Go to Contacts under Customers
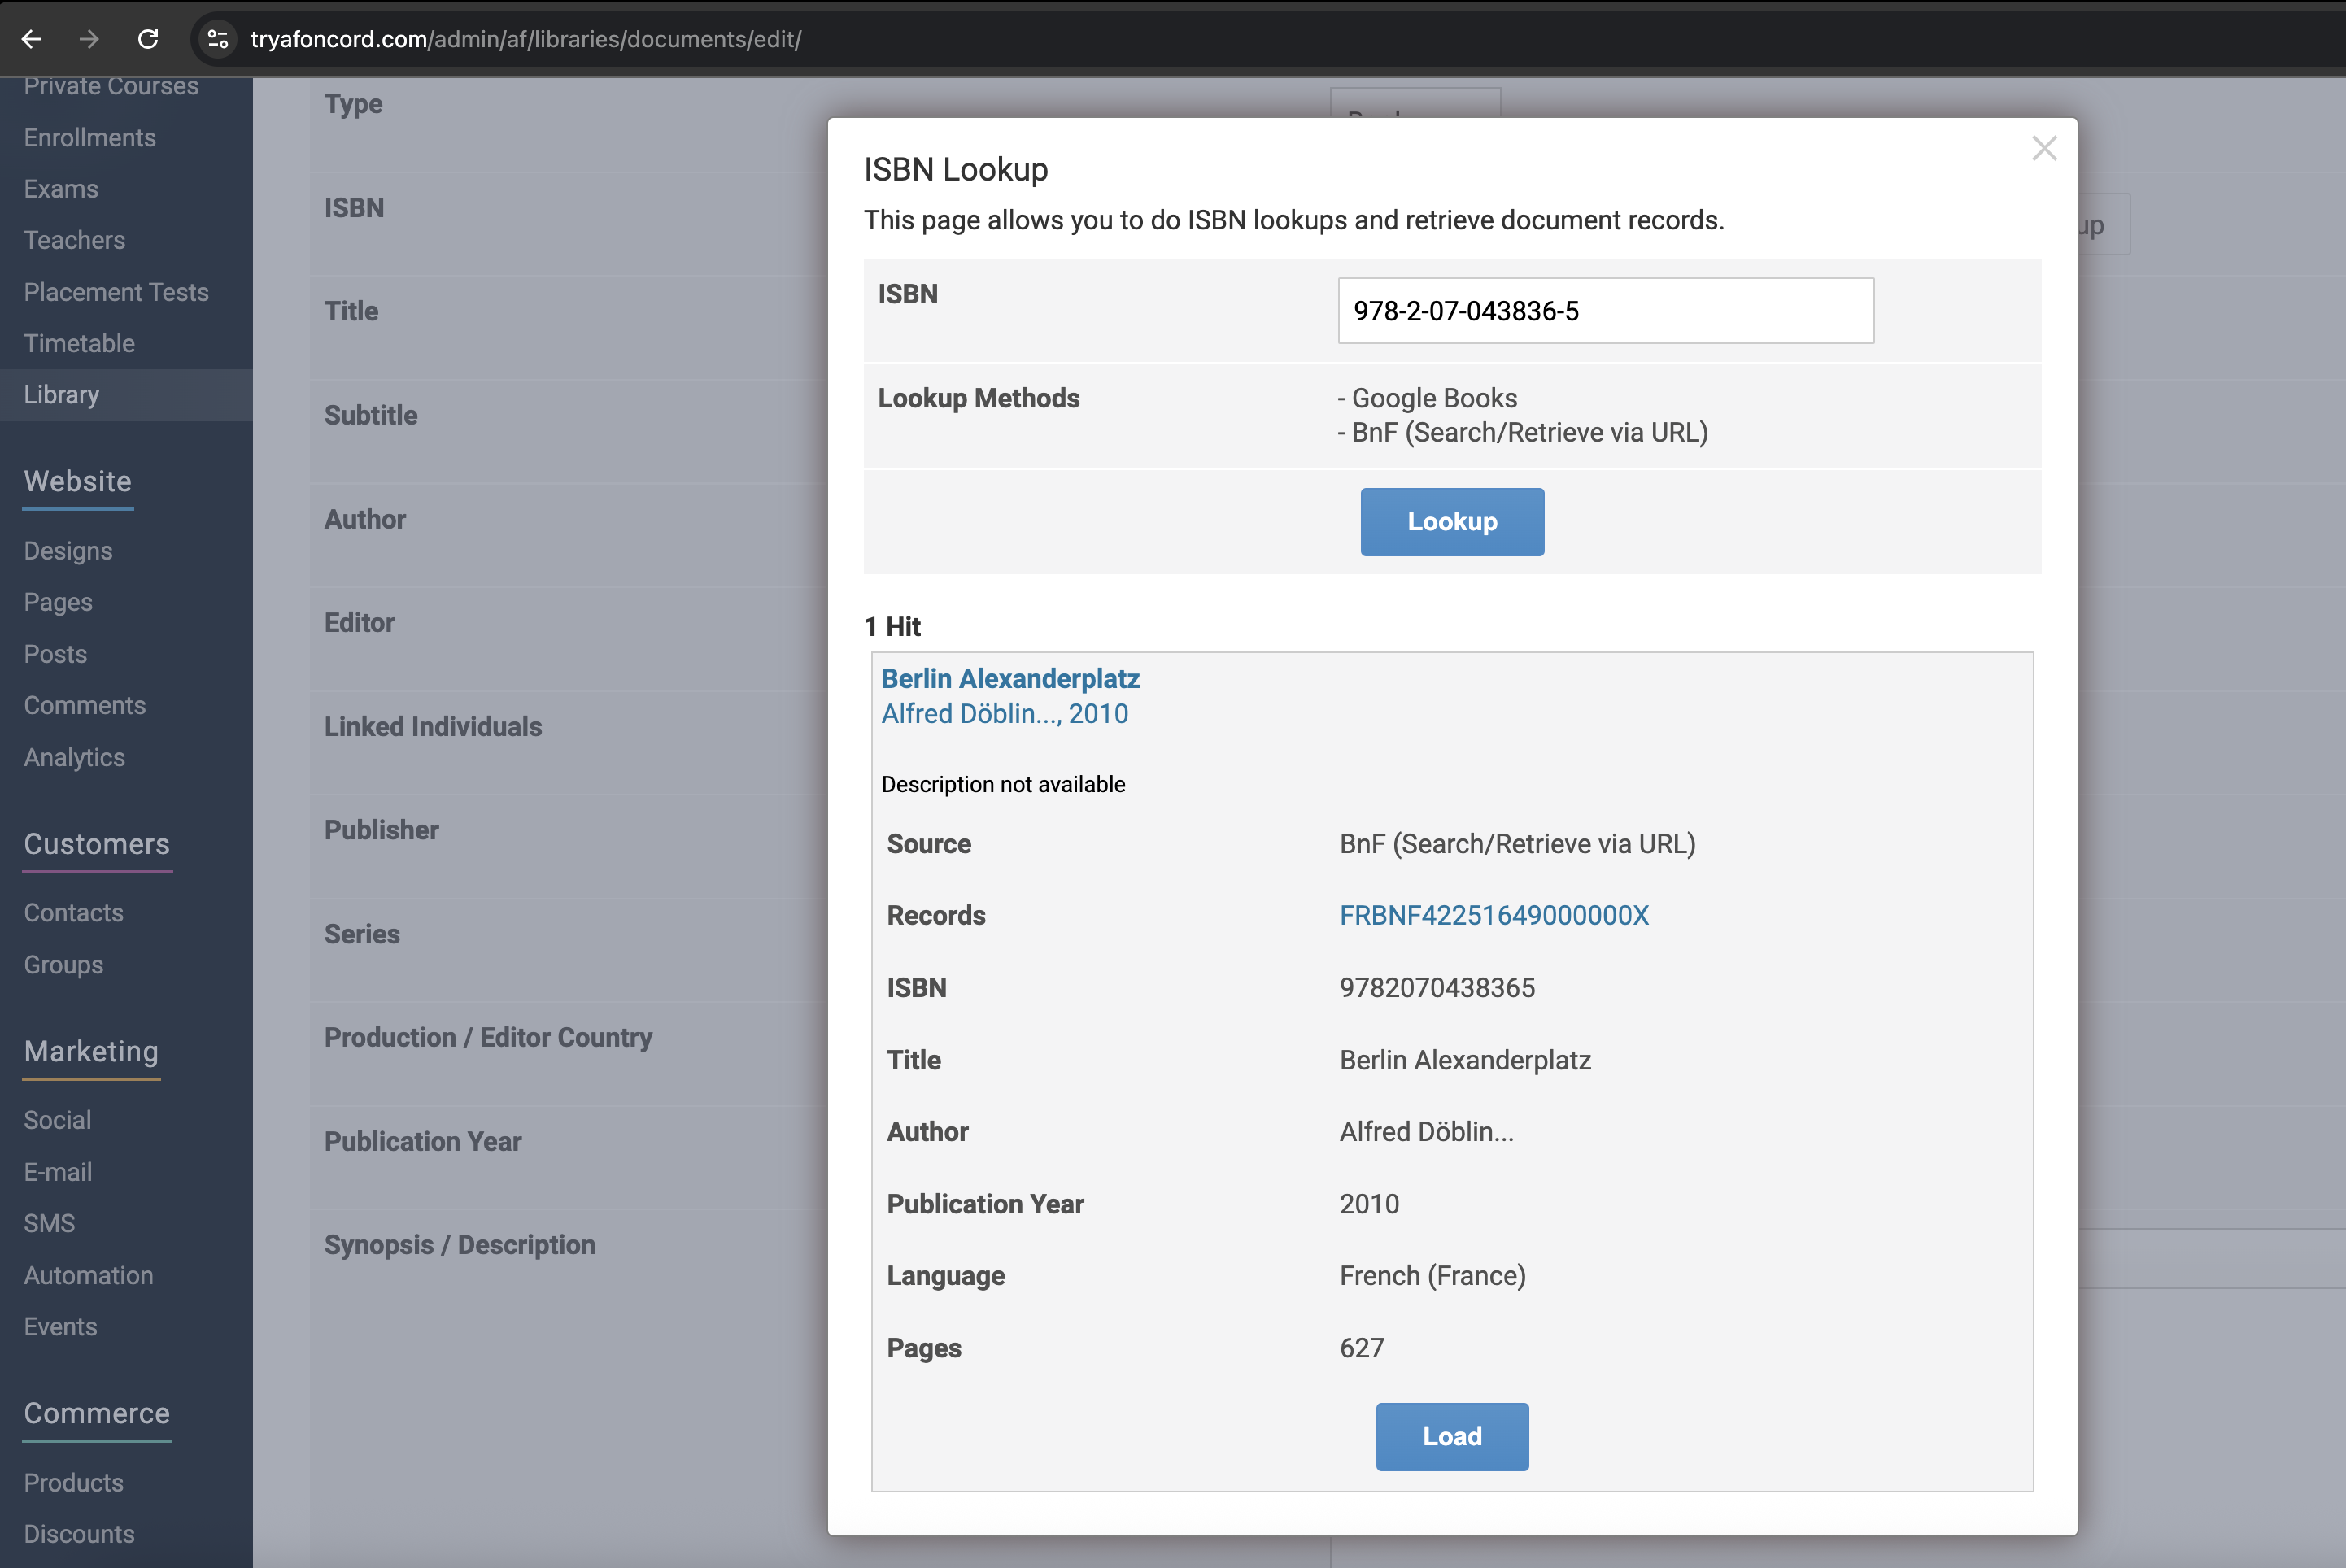The image size is (2346, 1568). coord(73,913)
